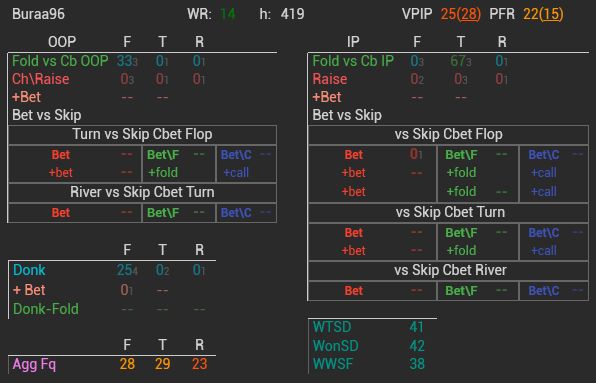Click Bet\C under River vs Skip Cbet Turn

click(236, 213)
